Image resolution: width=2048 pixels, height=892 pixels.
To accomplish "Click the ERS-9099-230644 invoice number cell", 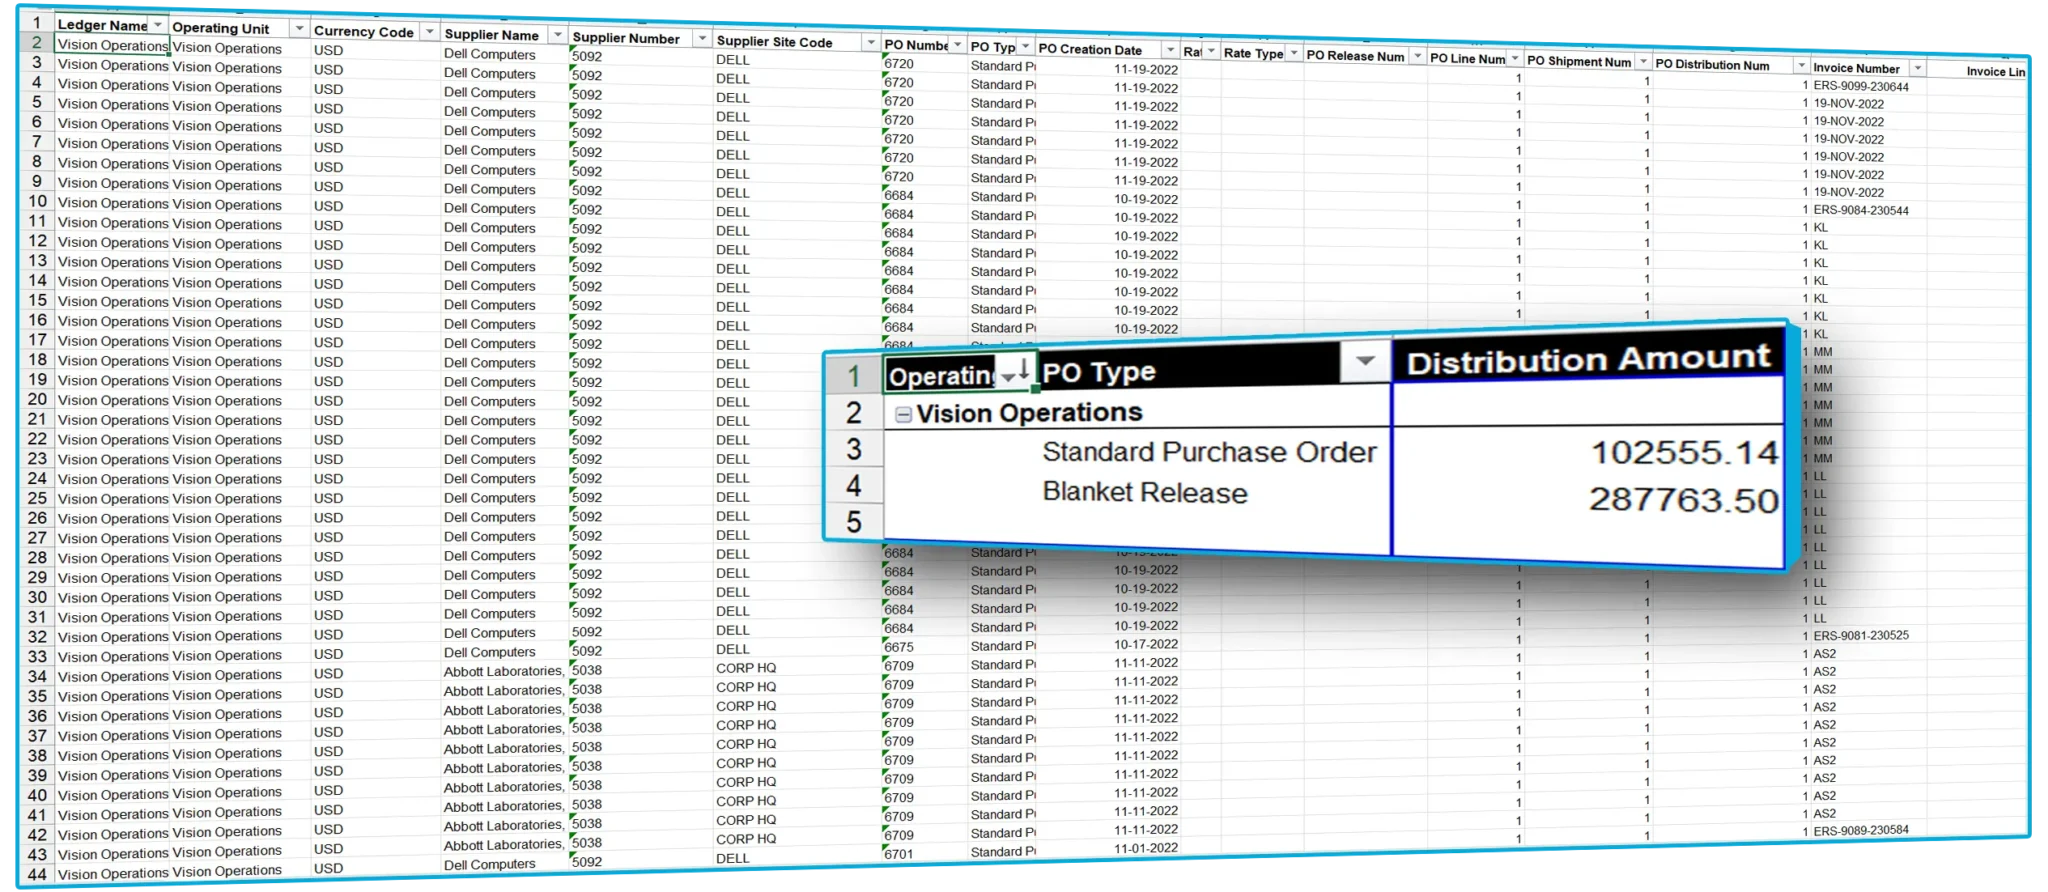I will pos(1860,86).
